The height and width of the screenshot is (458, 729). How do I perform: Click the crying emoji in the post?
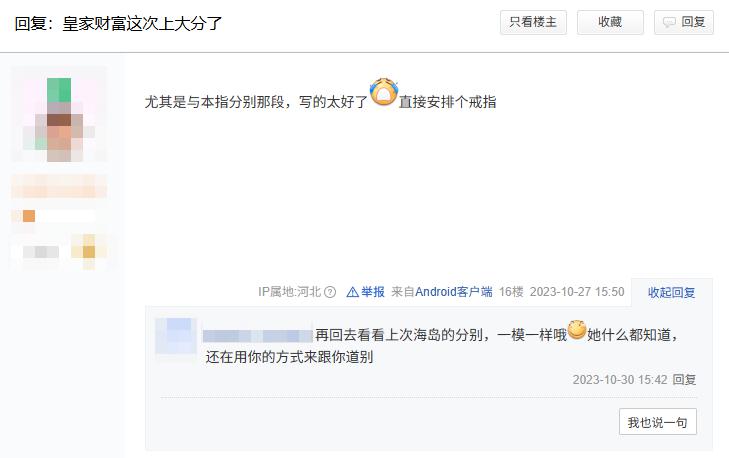click(x=384, y=92)
